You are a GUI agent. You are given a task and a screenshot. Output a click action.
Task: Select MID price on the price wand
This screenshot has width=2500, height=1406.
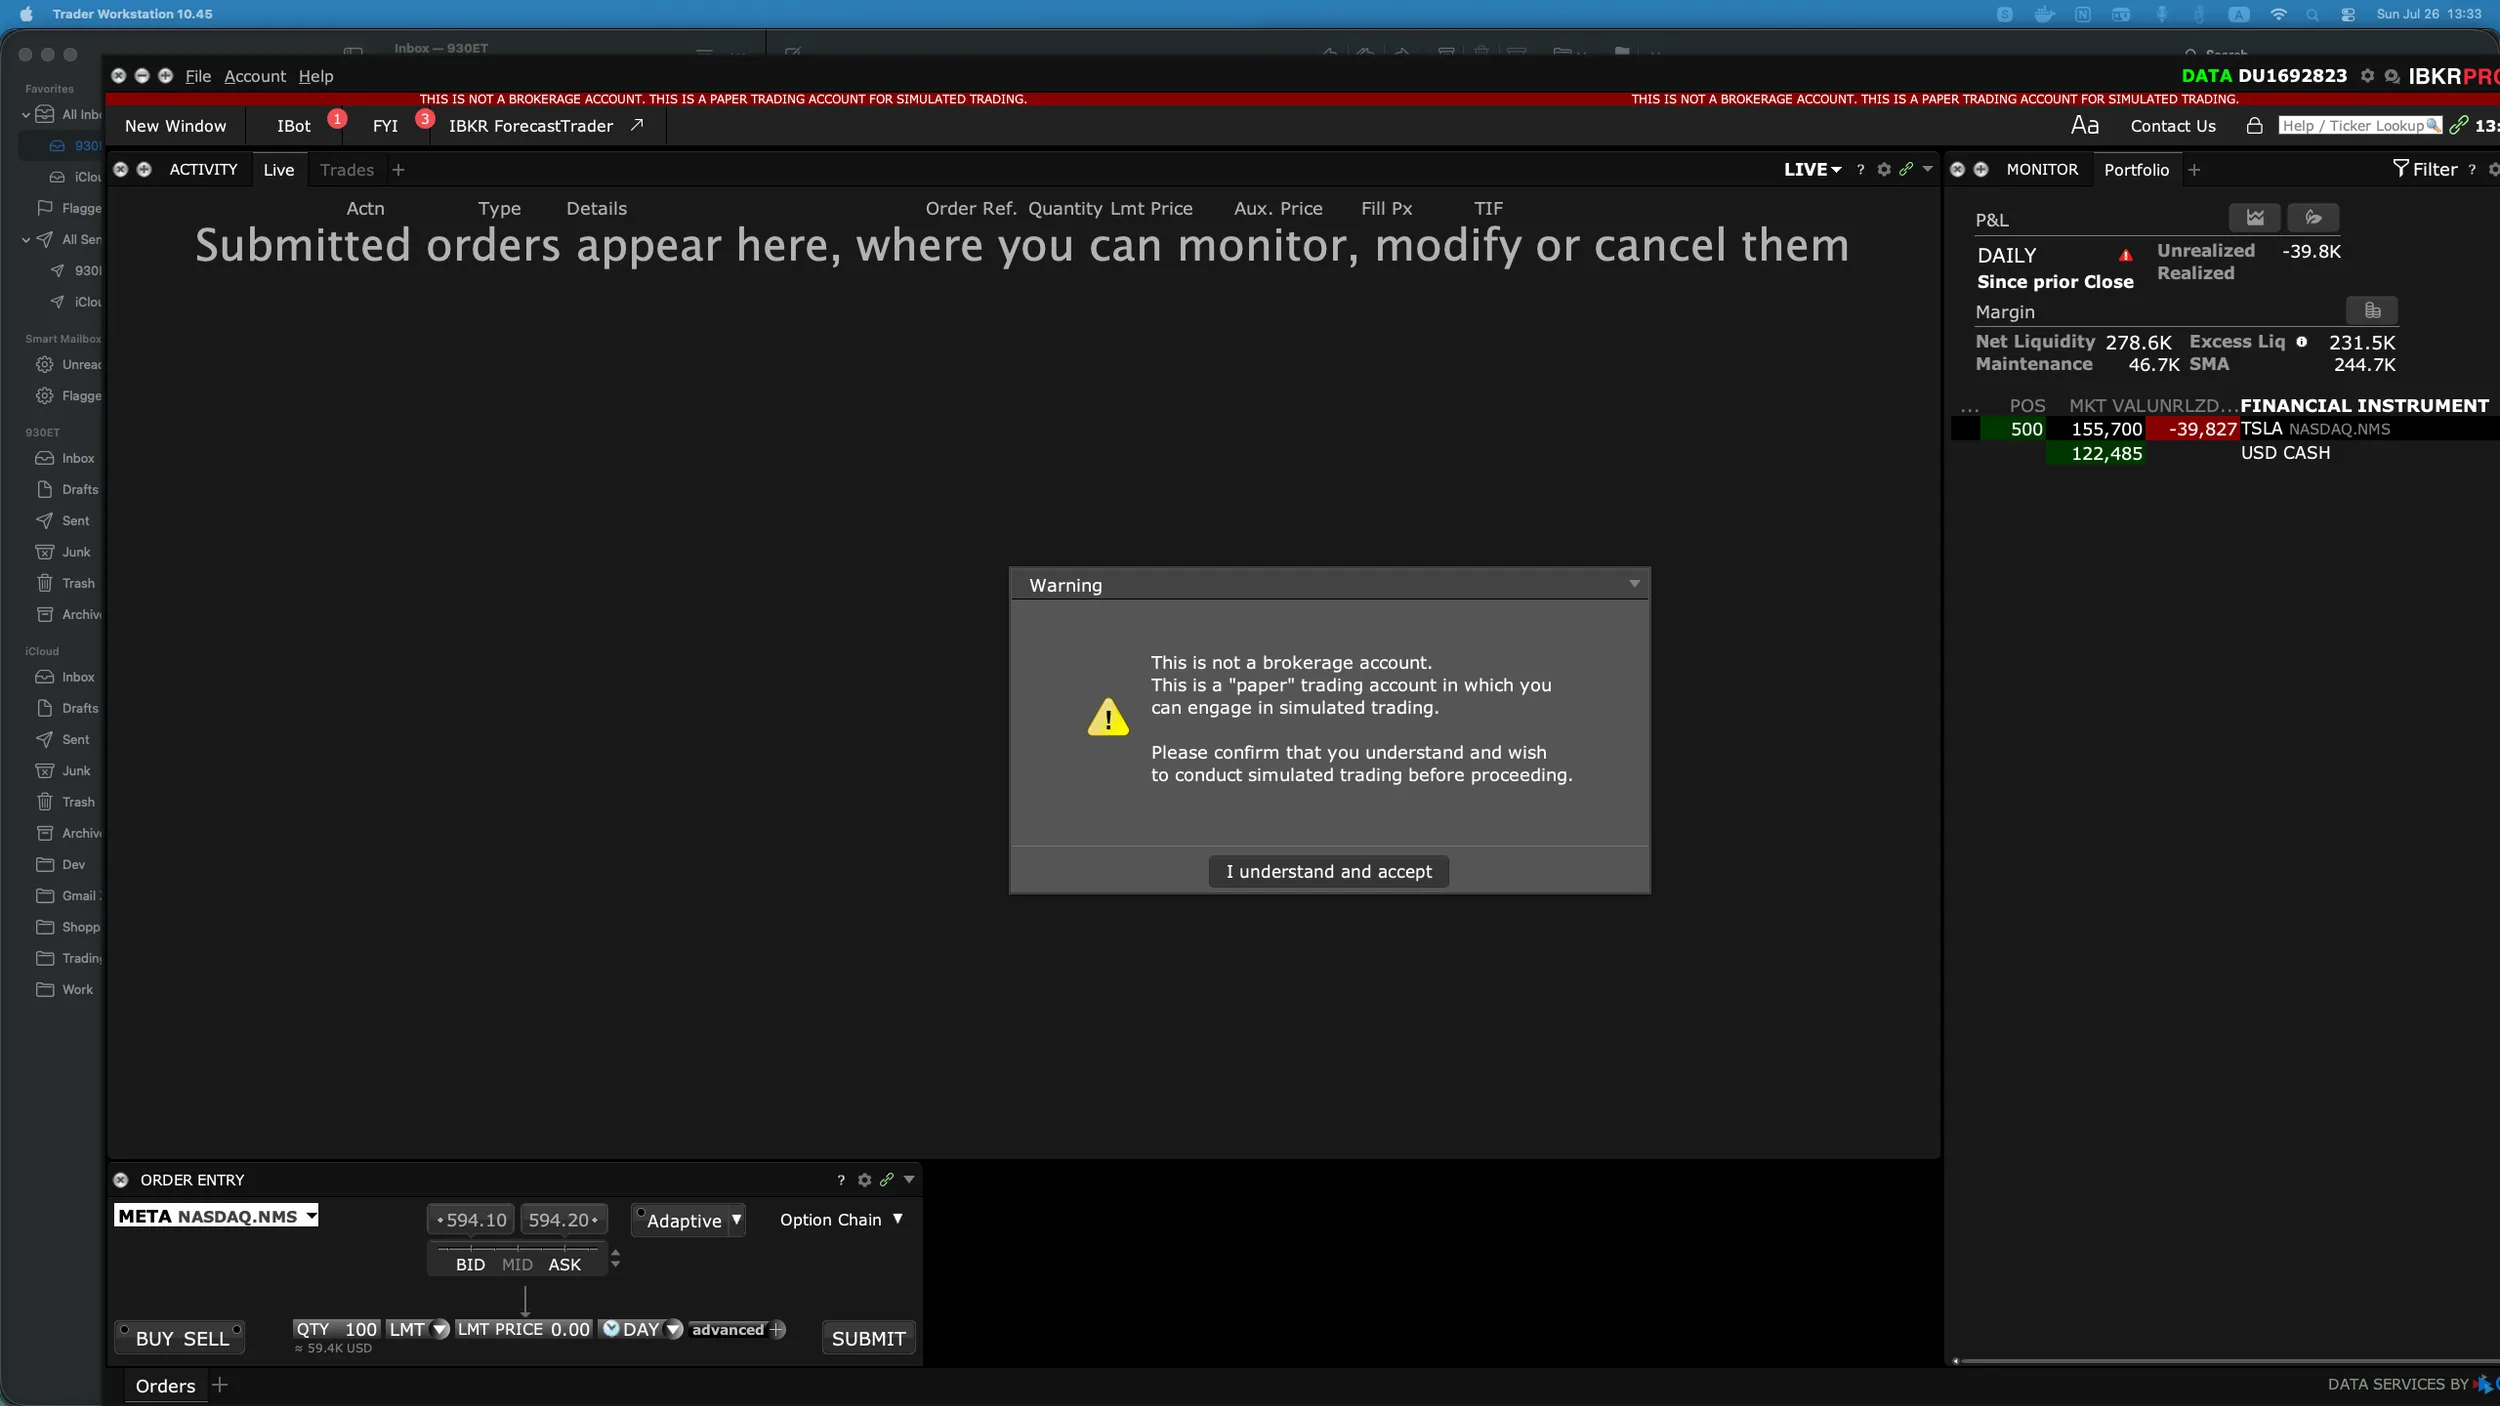[x=517, y=1264]
